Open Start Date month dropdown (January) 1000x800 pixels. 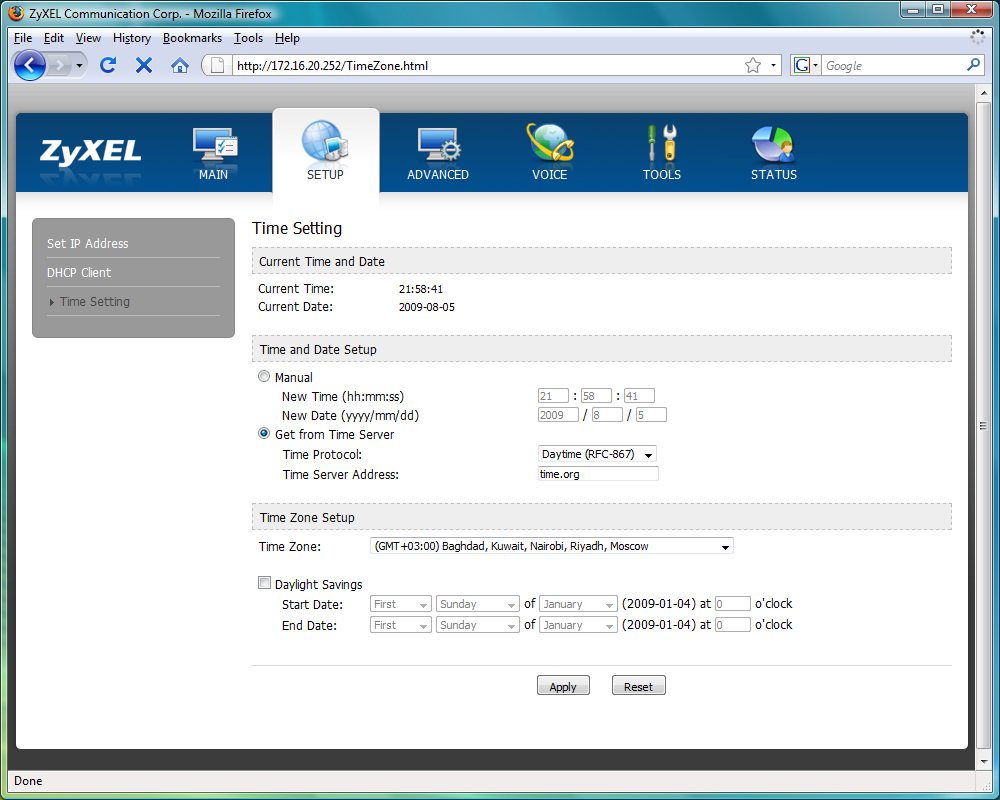(578, 604)
